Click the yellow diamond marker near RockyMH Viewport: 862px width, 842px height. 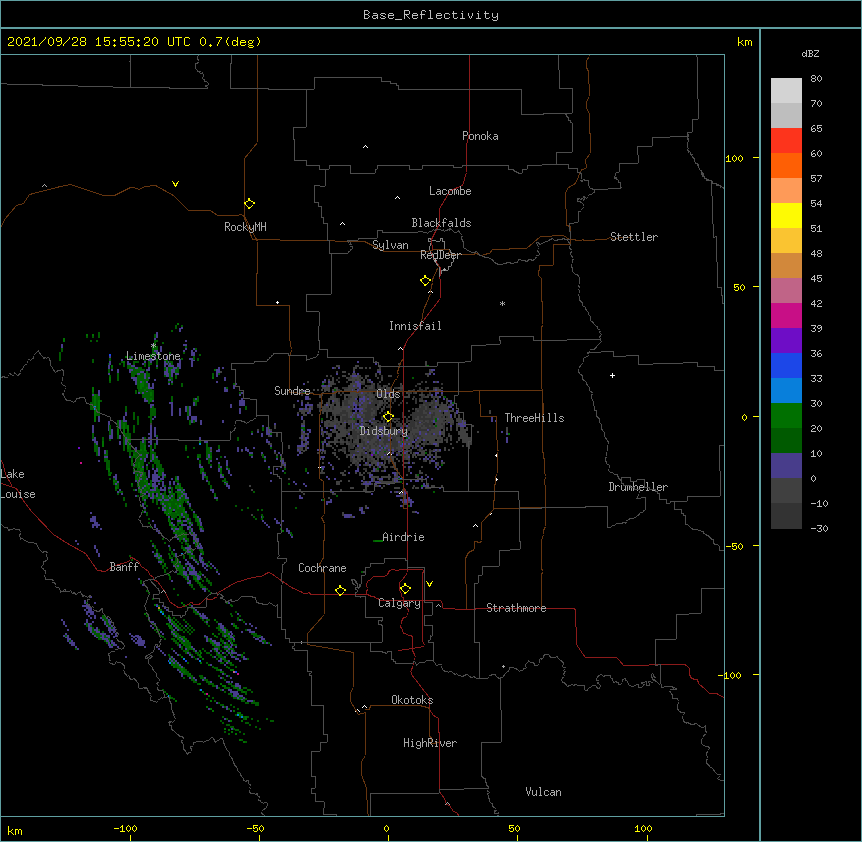249,204
